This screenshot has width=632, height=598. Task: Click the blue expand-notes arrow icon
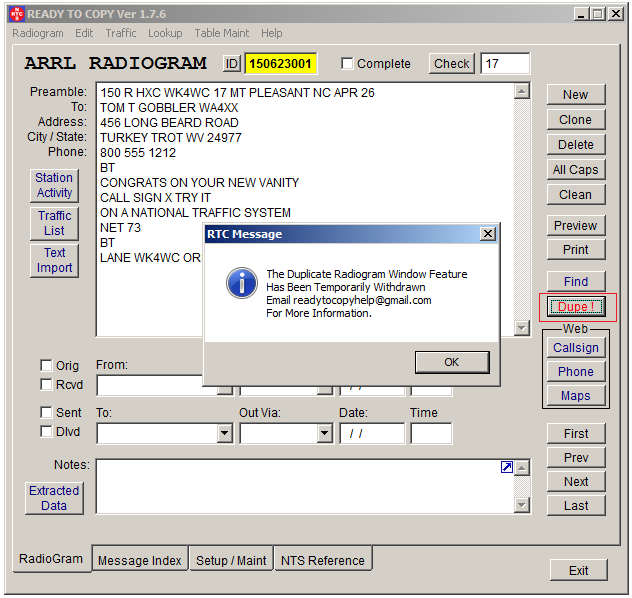pos(507,467)
